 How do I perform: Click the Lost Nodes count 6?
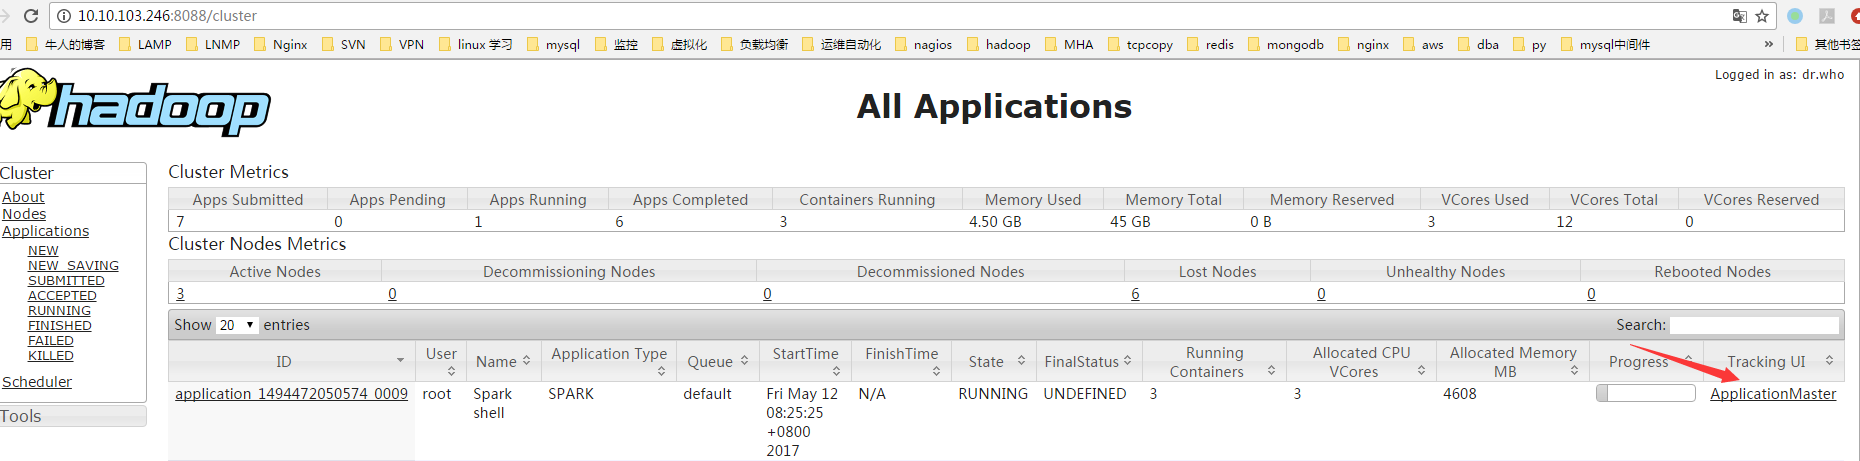coord(1135,294)
